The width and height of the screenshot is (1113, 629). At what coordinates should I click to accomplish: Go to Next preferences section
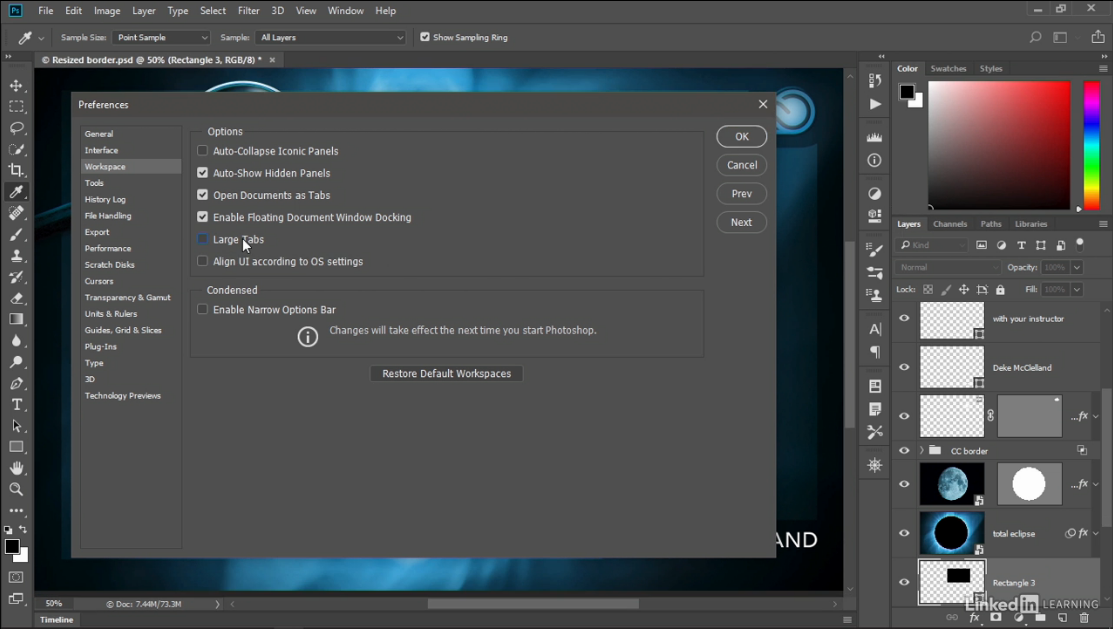(x=742, y=222)
